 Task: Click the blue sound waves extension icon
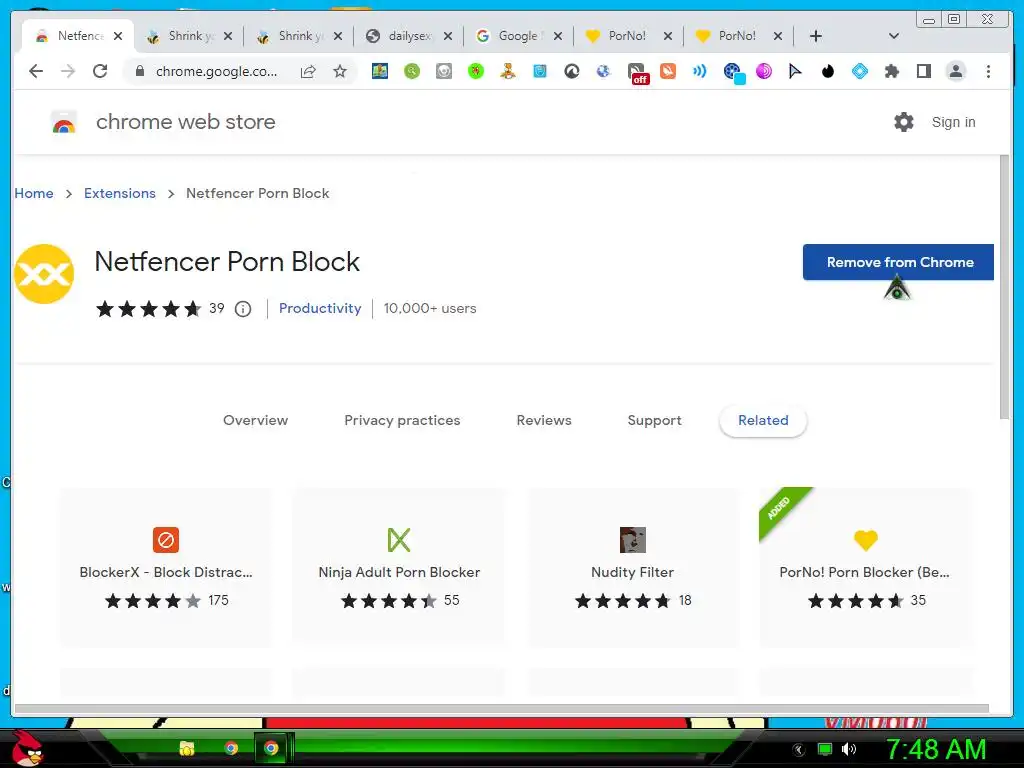[x=699, y=71]
